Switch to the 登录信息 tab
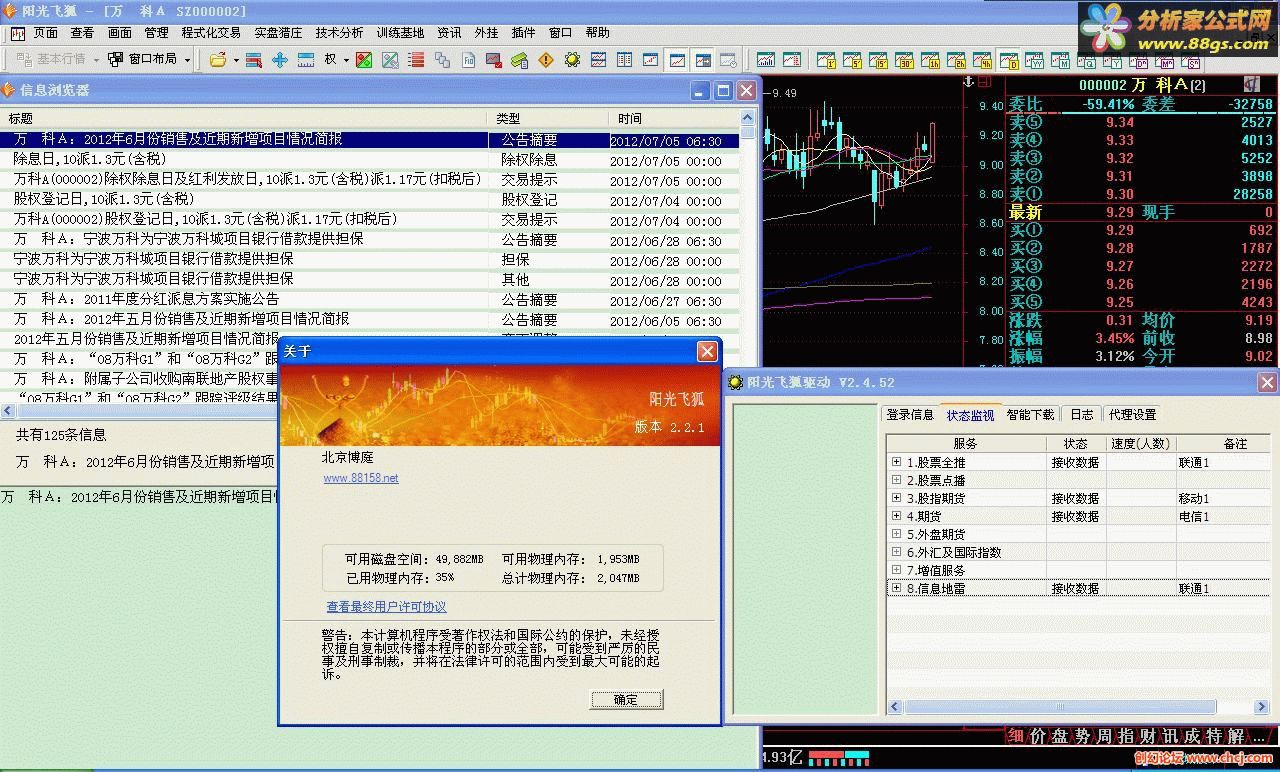 (x=910, y=414)
